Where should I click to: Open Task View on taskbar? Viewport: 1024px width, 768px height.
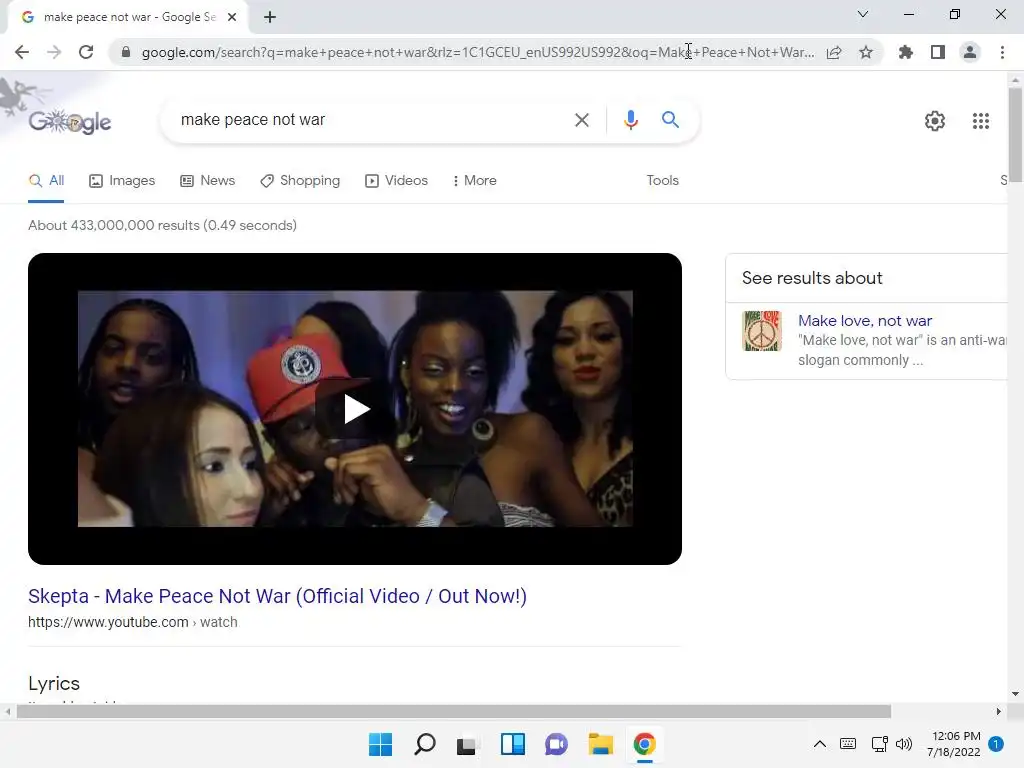pyautogui.click(x=466, y=745)
